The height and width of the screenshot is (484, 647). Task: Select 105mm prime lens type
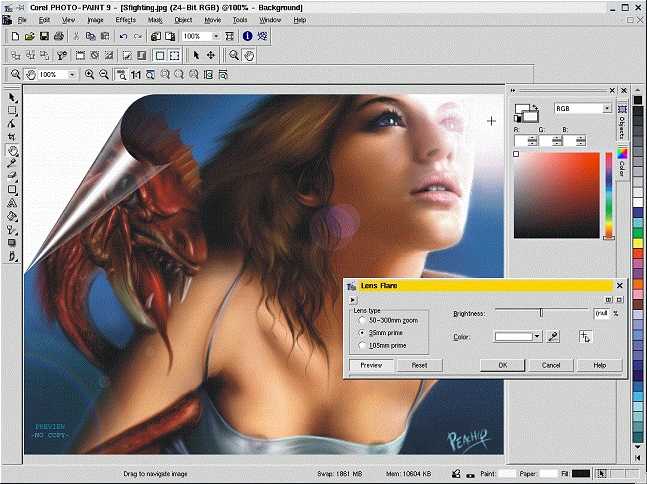(x=362, y=345)
